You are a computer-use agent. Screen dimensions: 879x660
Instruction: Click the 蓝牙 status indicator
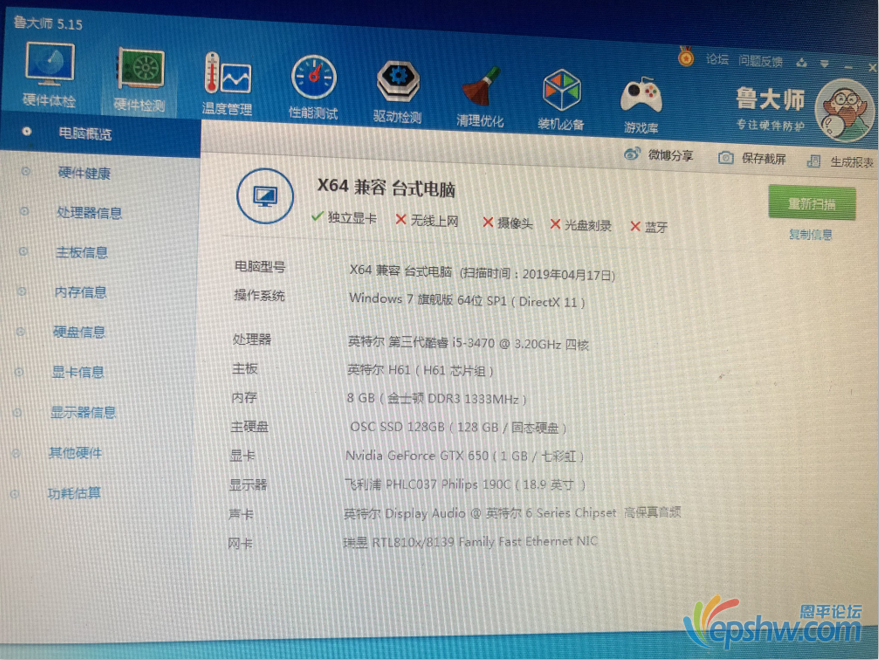coord(649,227)
